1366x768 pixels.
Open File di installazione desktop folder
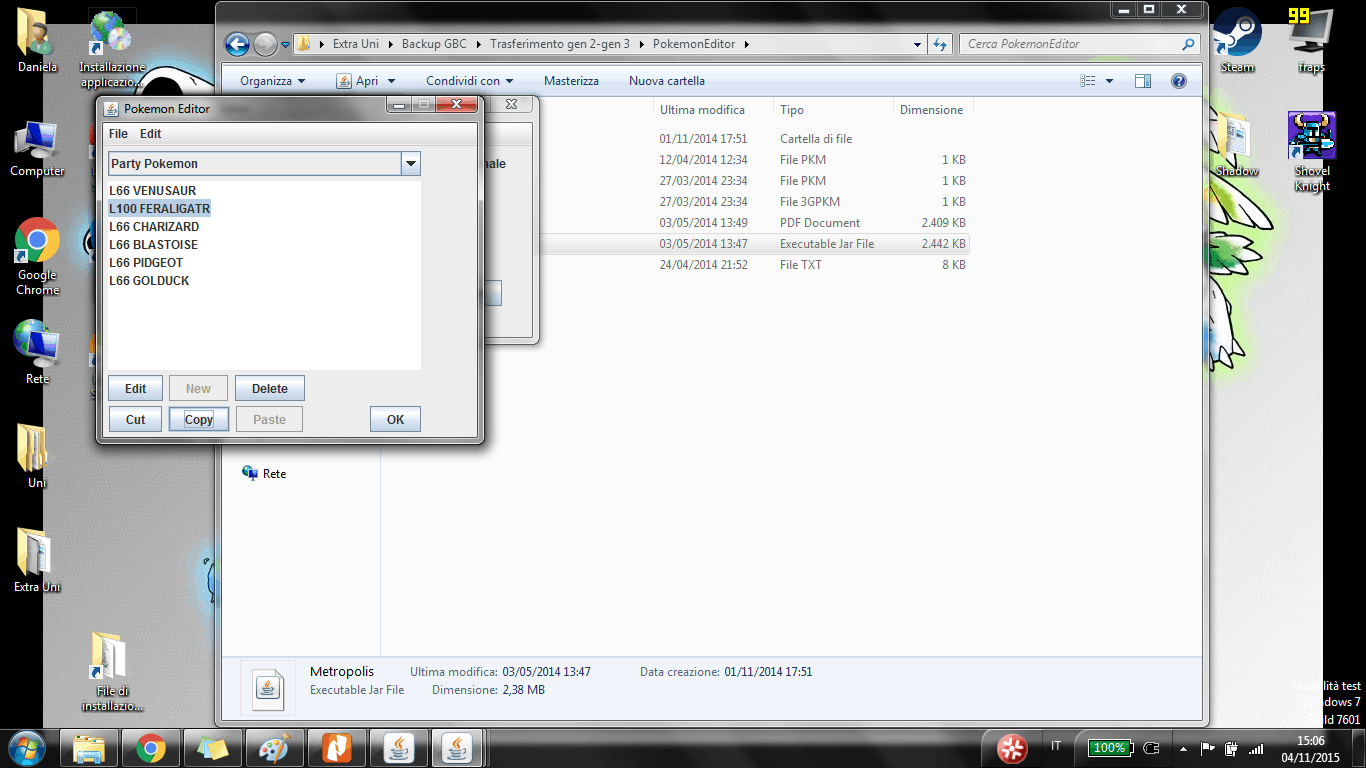pyautogui.click(x=112, y=671)
